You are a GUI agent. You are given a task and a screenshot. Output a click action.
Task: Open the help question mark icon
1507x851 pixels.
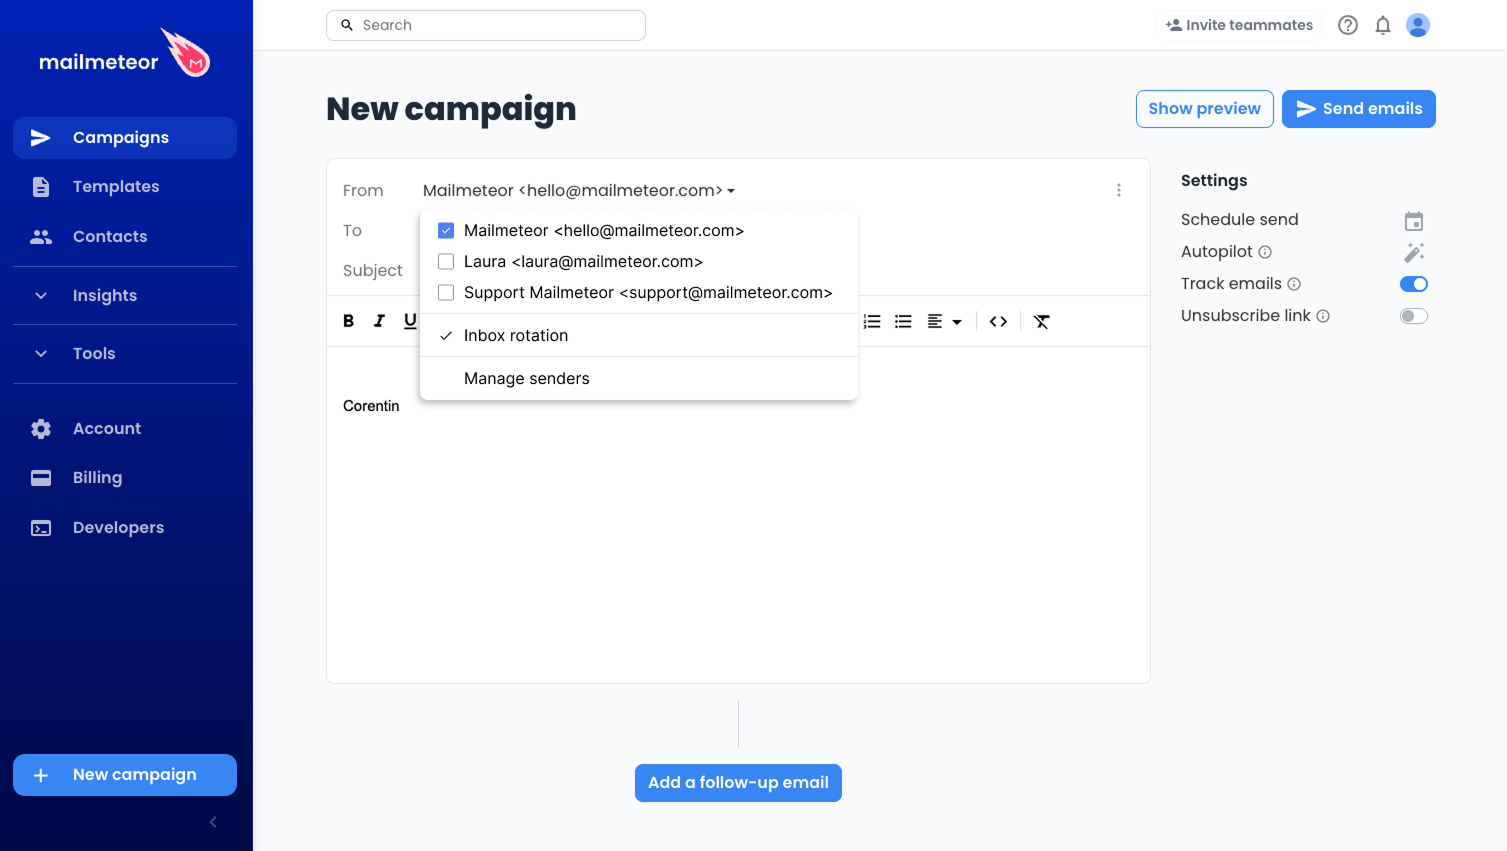1348,25
